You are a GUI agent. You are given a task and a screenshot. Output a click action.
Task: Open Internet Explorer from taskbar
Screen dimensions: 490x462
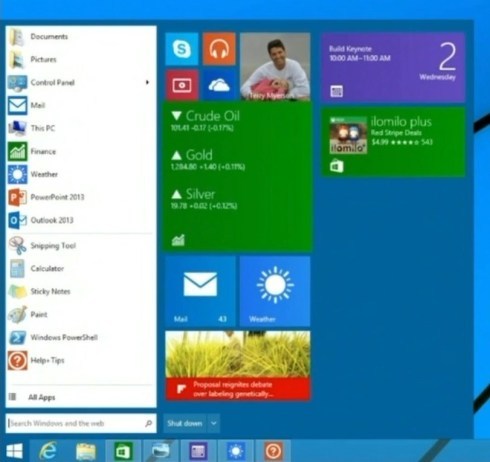(48, 451)
